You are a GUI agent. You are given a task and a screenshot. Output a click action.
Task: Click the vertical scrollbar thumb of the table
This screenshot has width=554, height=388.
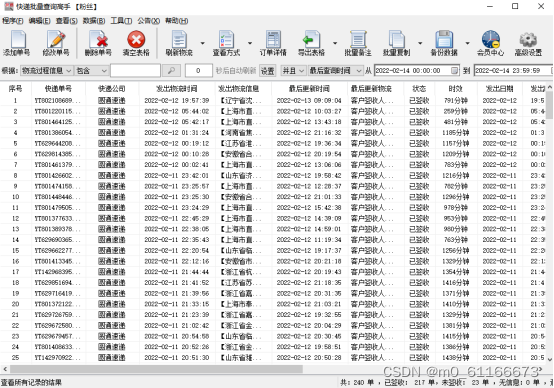[550, 104]
